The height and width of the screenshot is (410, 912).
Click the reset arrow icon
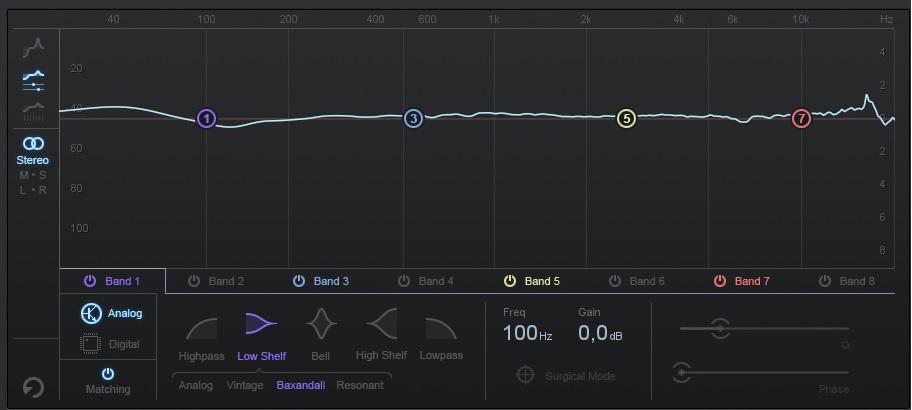[x=33, y=386]
